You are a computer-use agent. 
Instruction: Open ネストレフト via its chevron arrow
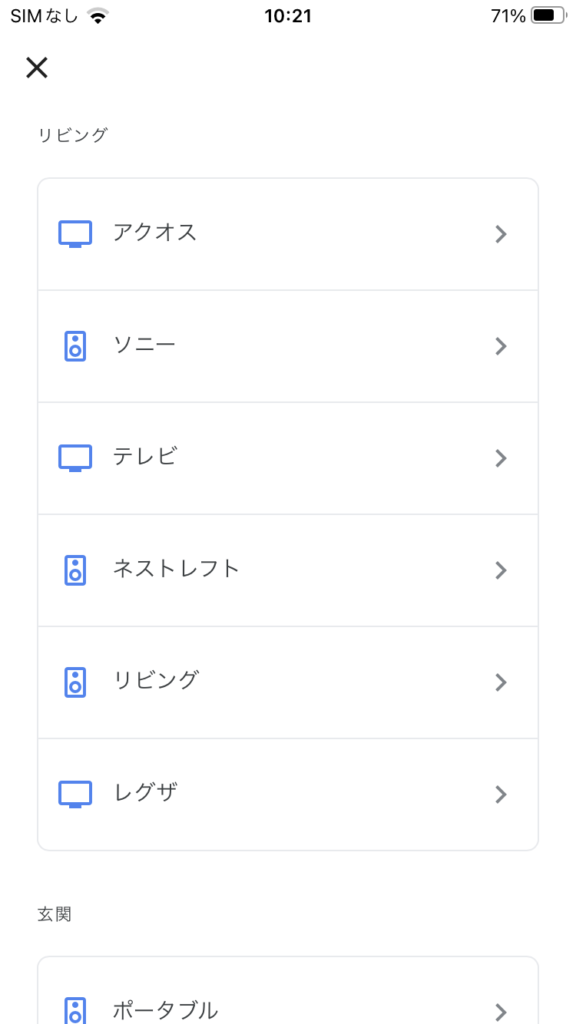501,570
